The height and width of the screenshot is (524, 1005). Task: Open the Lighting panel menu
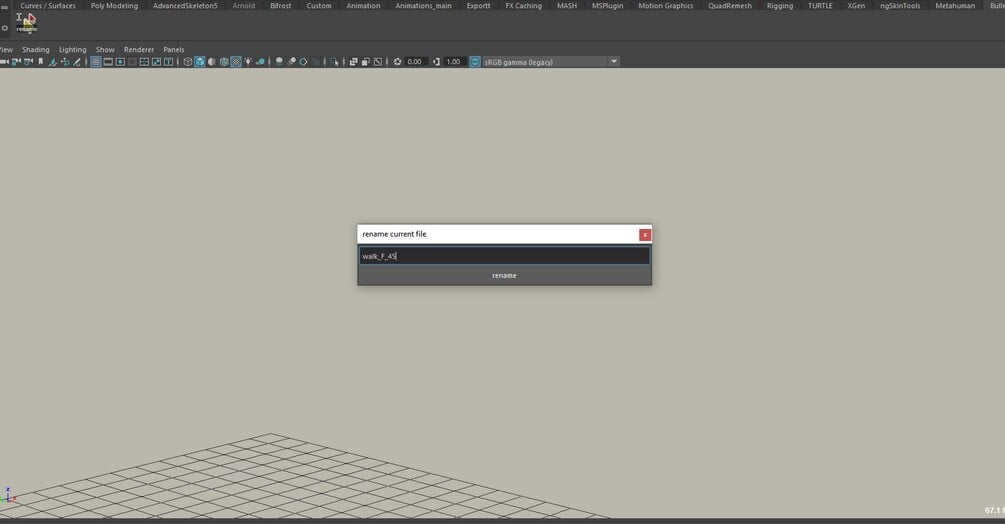(72, 49)
